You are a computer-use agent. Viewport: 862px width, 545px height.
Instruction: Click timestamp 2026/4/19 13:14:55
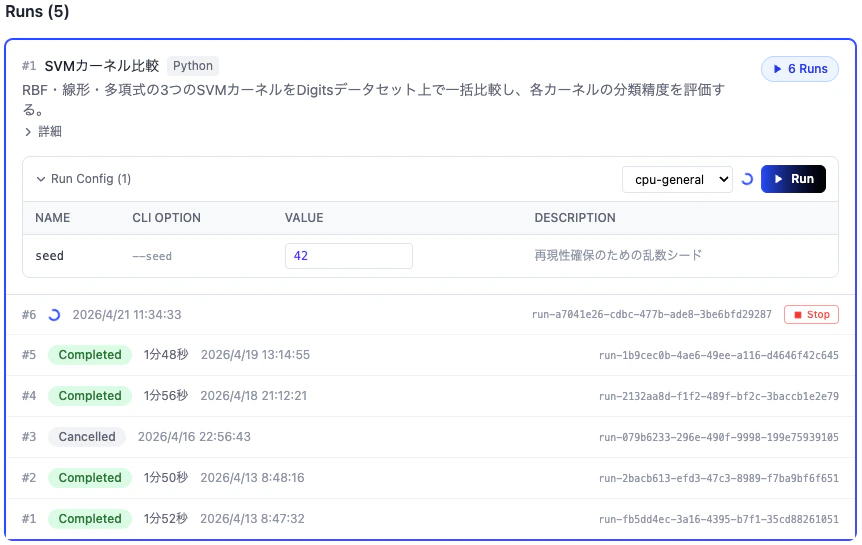click(x=255, y=355)
